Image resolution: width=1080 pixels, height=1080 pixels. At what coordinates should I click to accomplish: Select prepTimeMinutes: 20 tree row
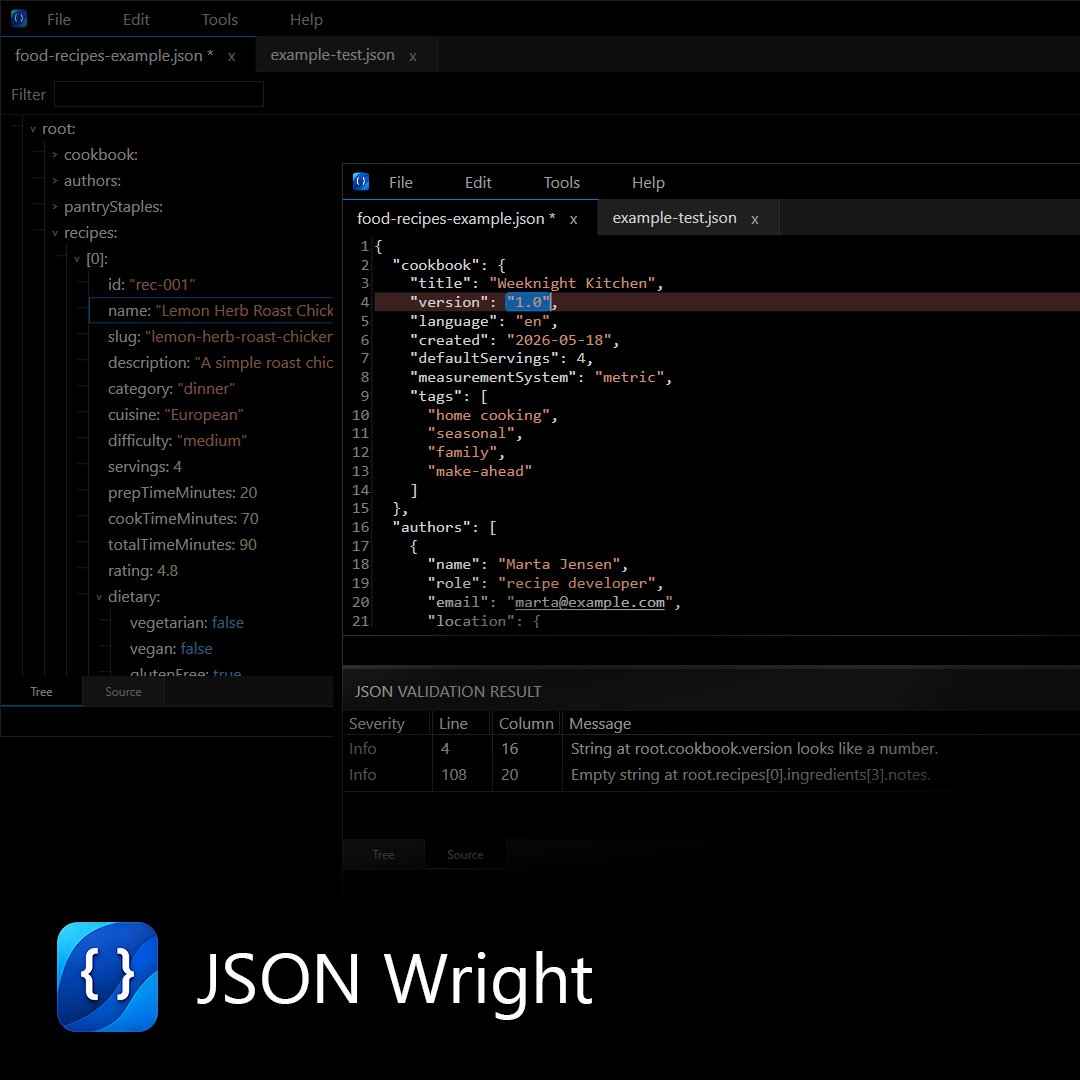click(182, 493)
